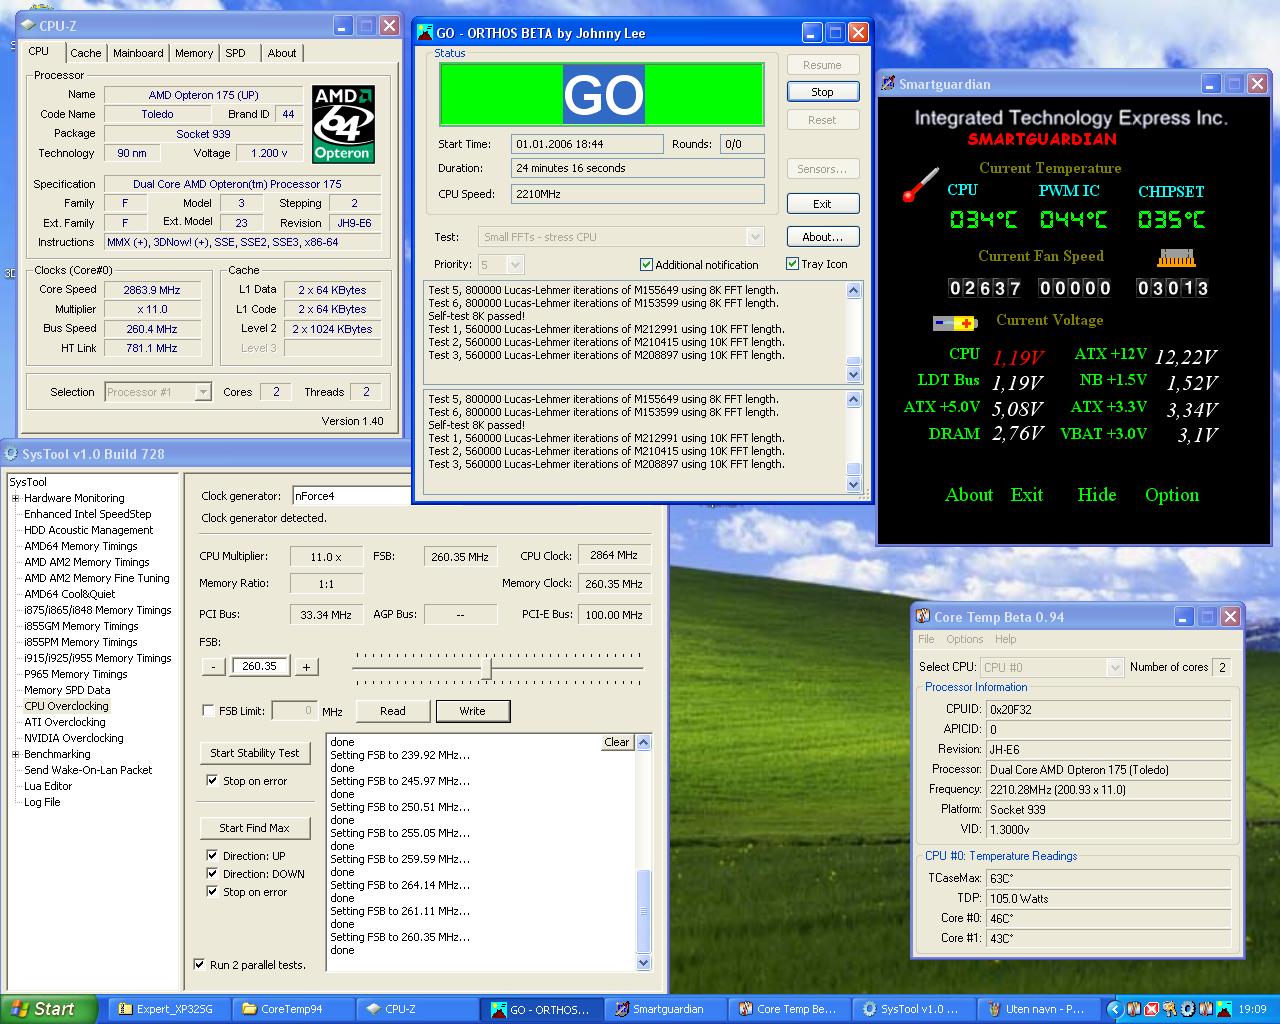The width and height of the screenshot is (1280, 1024).
Task: Enable the FSB Limit checkbox in SysTool
Action: point(208,711)
